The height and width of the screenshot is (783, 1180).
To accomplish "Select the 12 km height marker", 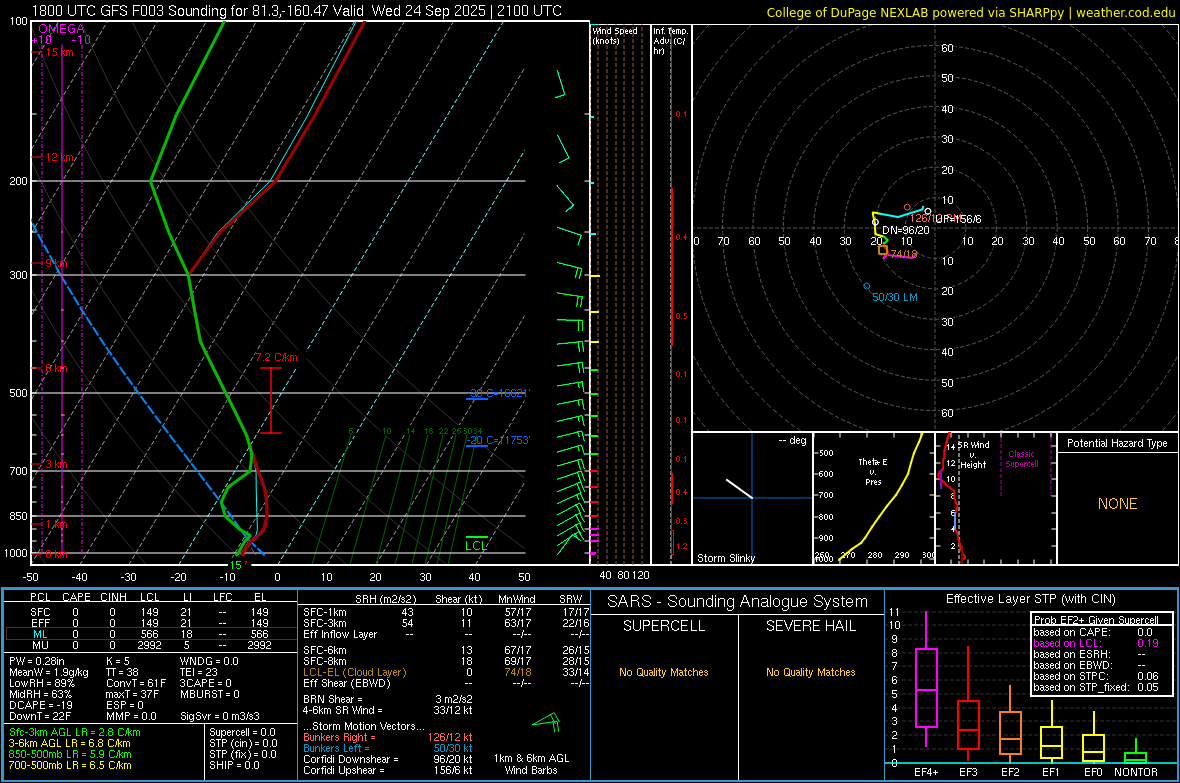I will (59, 157).
